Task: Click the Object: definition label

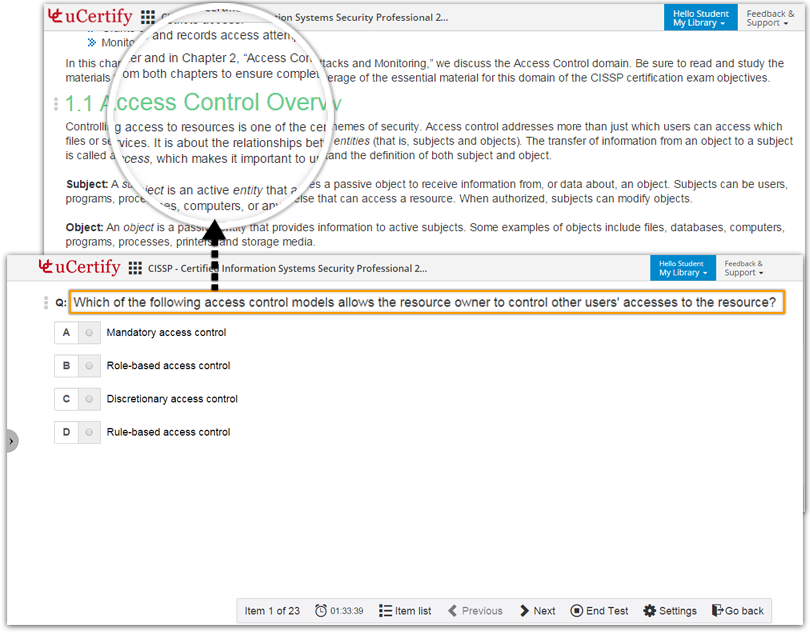Action: pyautogui.click(x=85, y=228)
